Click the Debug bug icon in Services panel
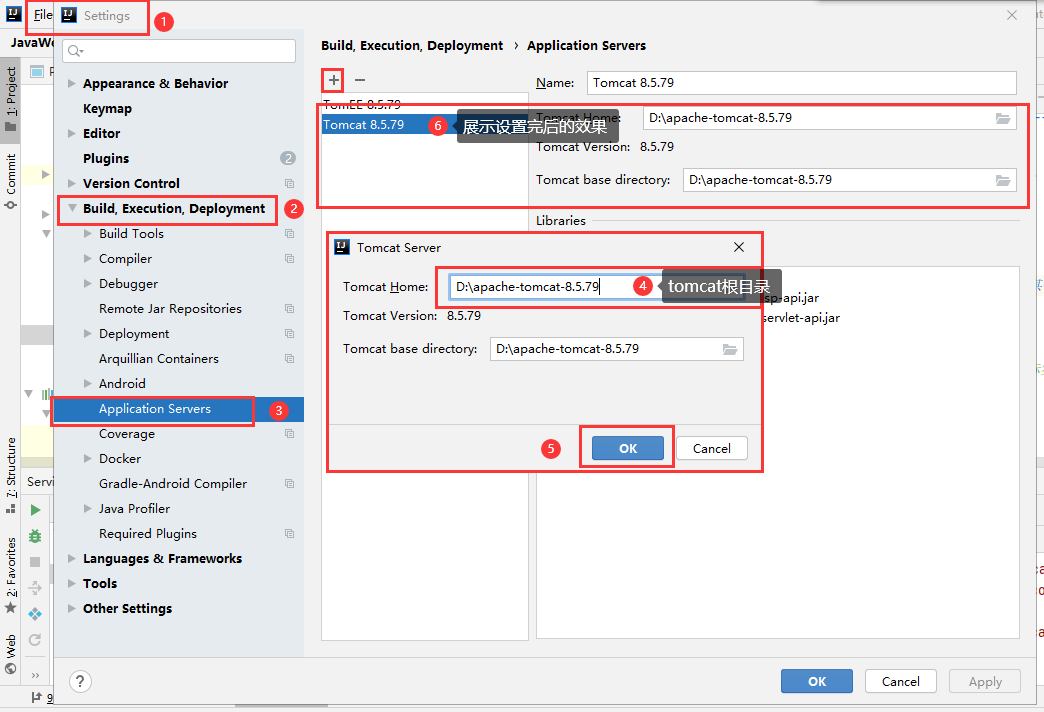Viewport: 1044px width, 712px height. [x=35, y=536]
